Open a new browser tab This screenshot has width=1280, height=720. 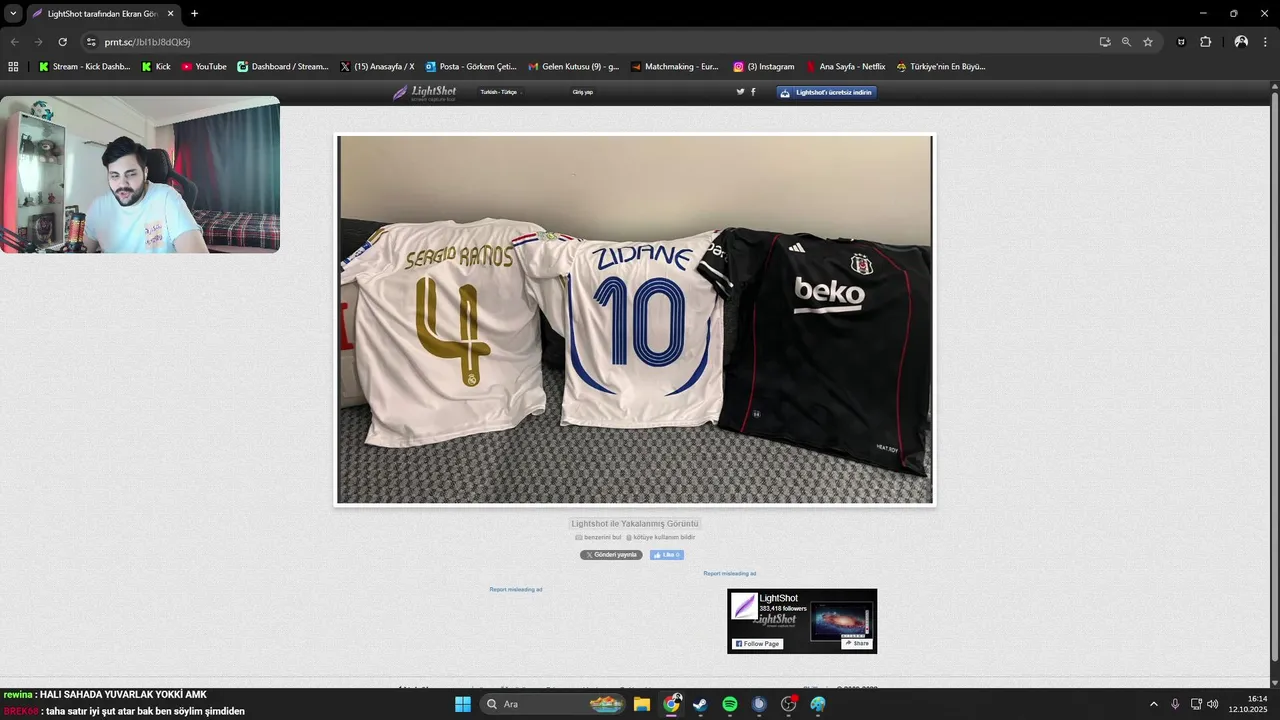click(194, 14)
